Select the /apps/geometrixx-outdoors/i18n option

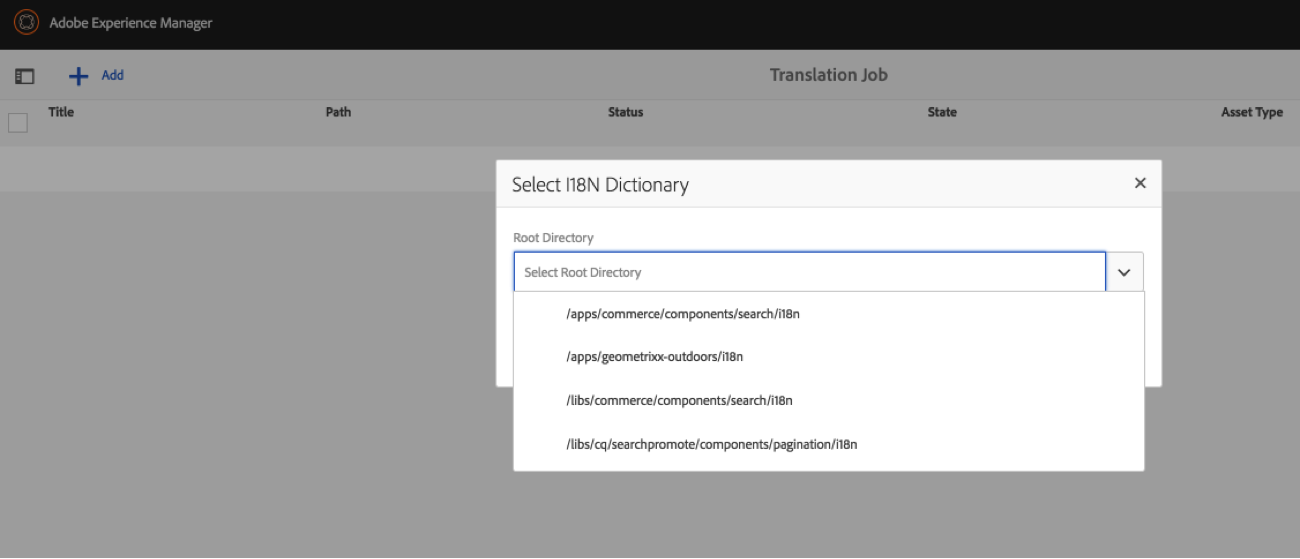pyautogui.click(x=654, y=357)
